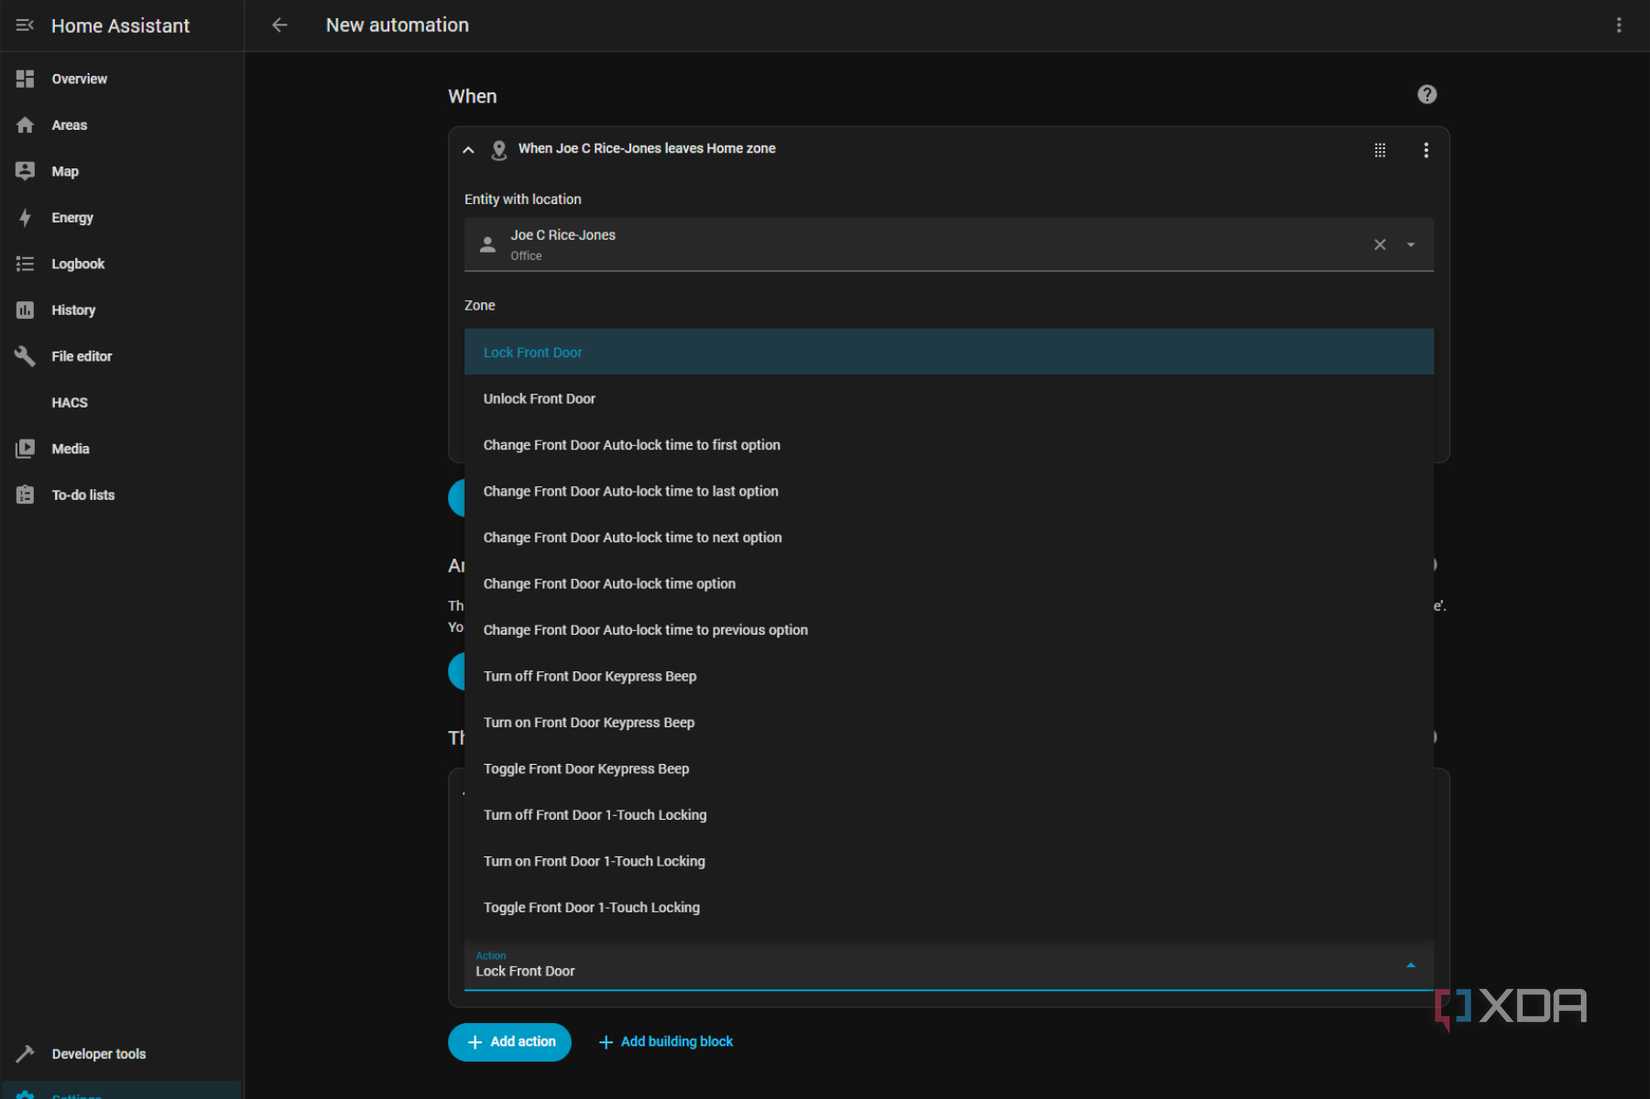Click the Joe C Rice-Jones entity field
The width and height of the screenshot is (1650, 1099).
948,244
